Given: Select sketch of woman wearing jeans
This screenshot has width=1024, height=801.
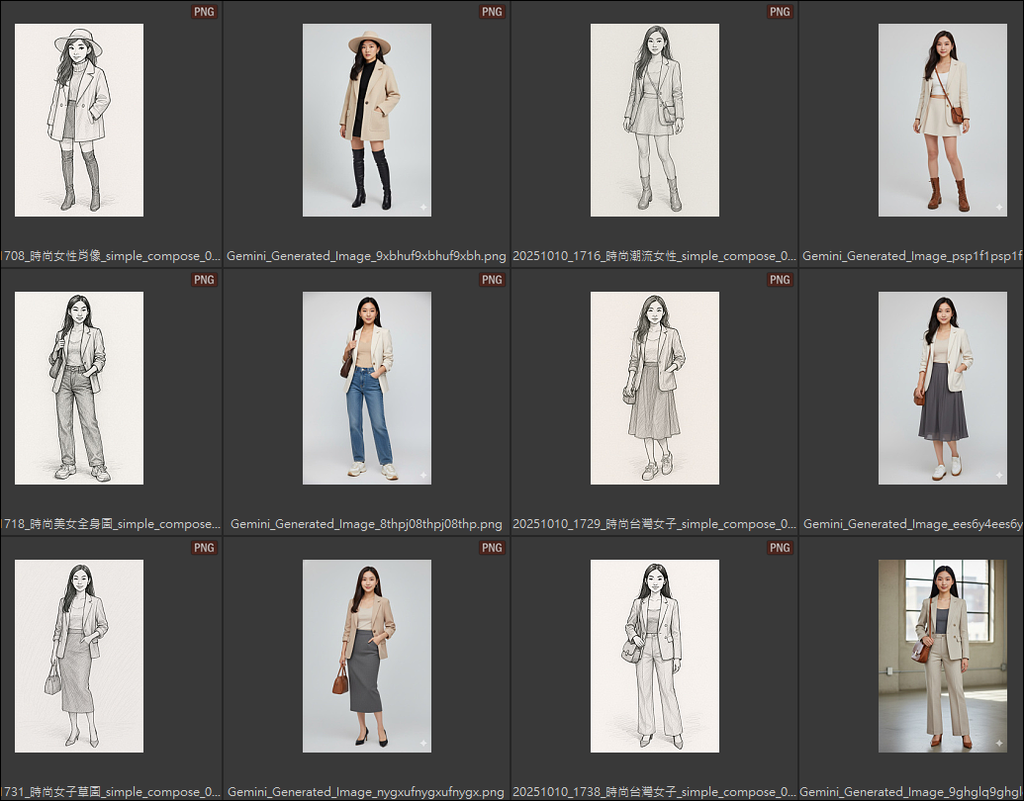Looking at the screenshot, I should point(79,388).
